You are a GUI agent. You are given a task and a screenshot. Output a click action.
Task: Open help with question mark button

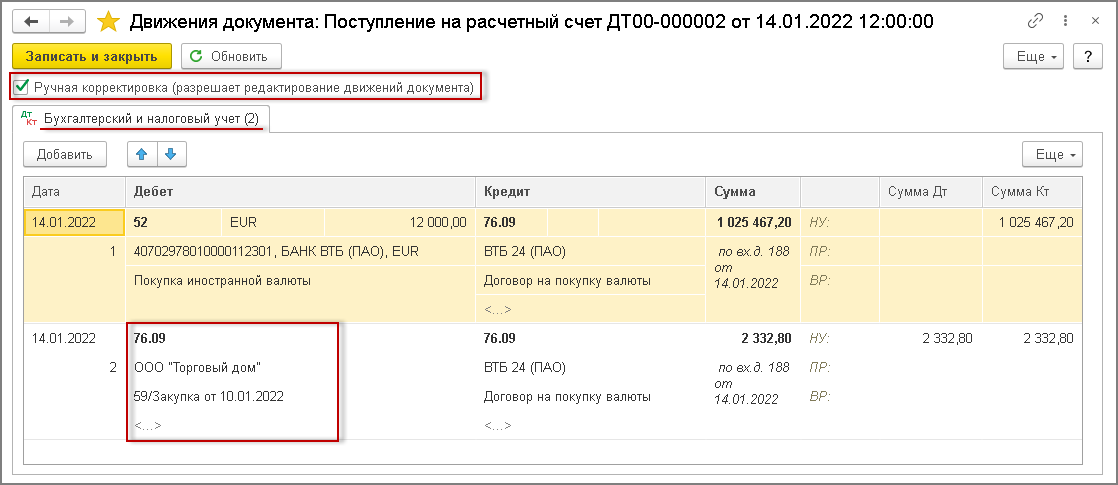click(1086, 57)
